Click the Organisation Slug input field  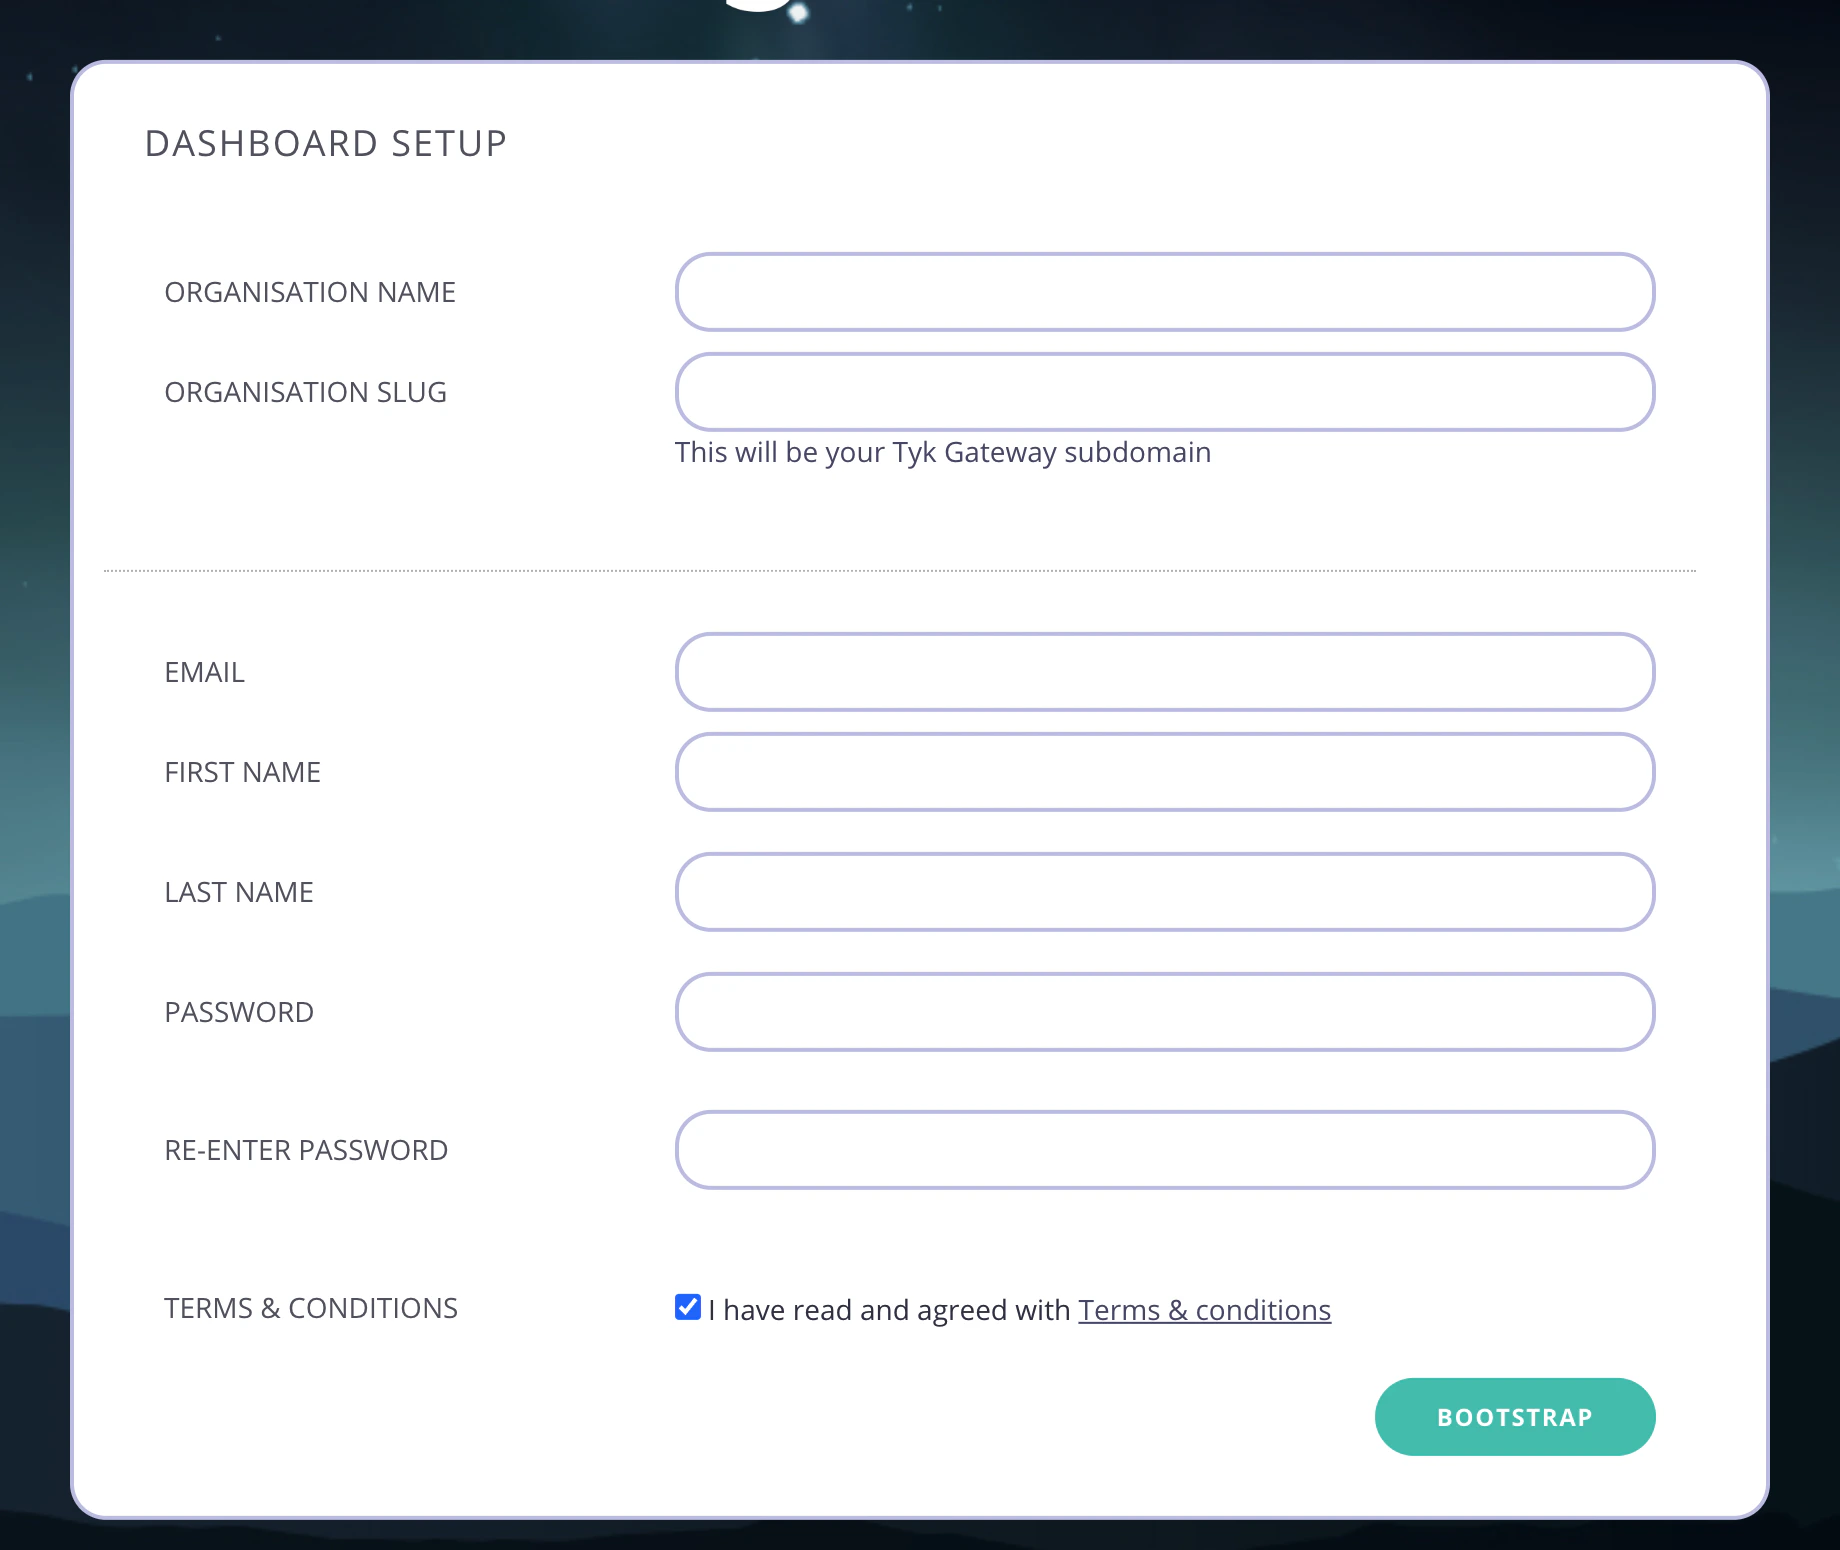coord(1163,391)
